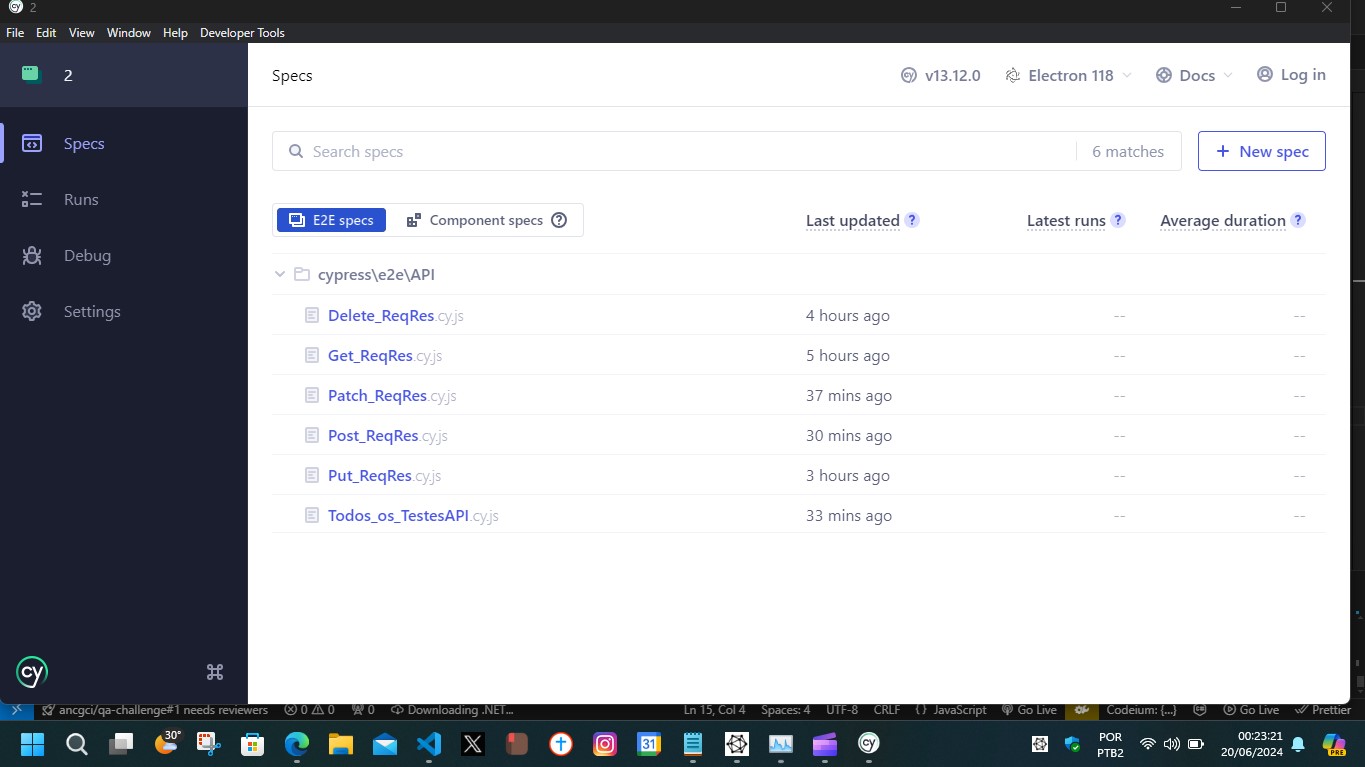
Task: Open the Windows Start menu
Action: point(33,744)
